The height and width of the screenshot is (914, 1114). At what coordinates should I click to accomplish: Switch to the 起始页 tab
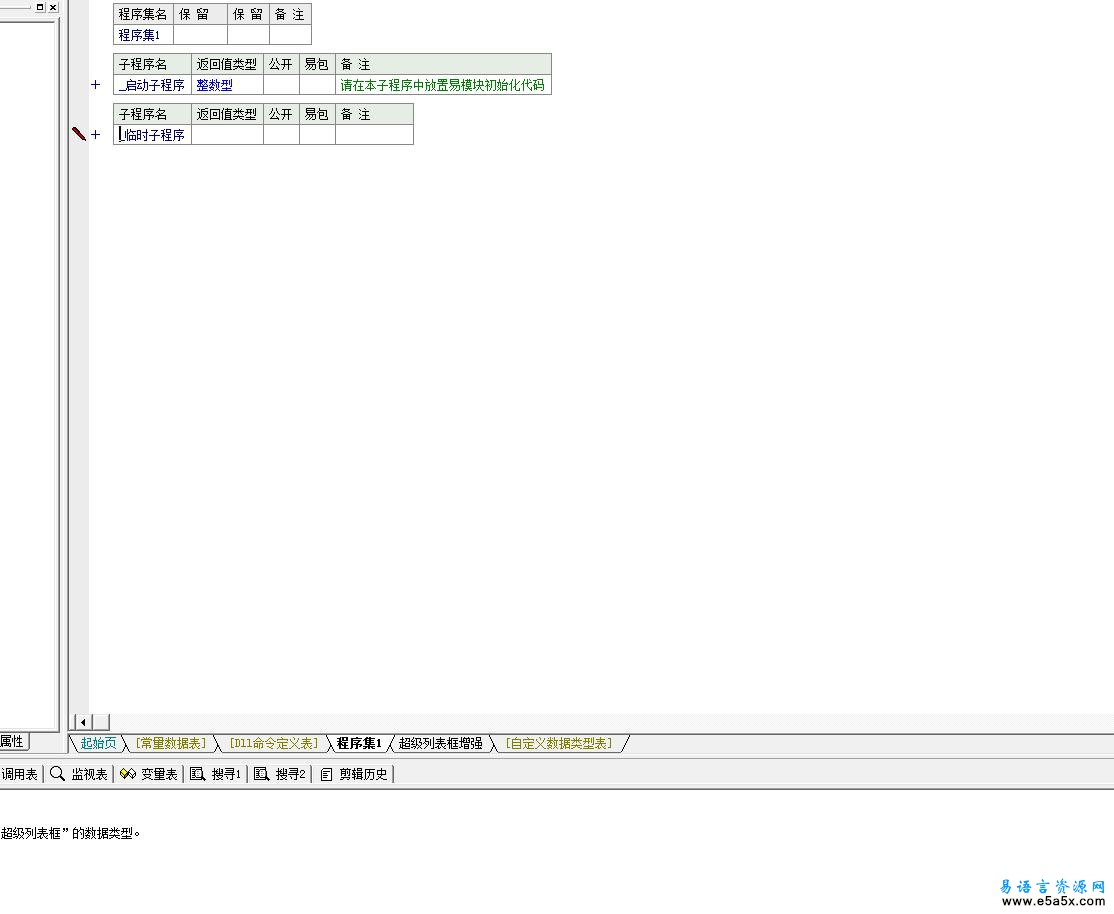point(98,743)
